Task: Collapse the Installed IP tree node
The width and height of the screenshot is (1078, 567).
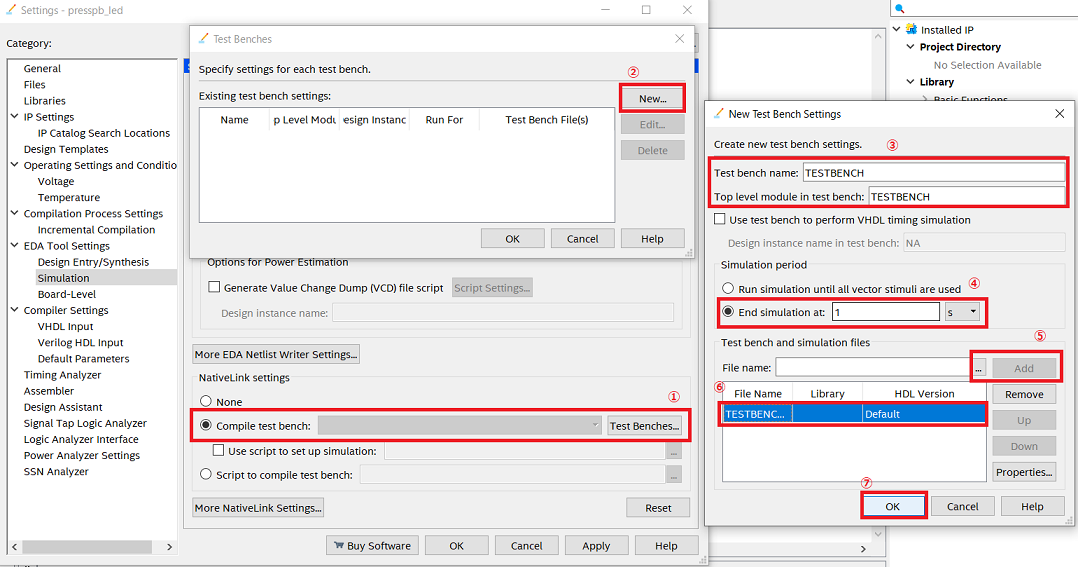Action: pos(897,30)
